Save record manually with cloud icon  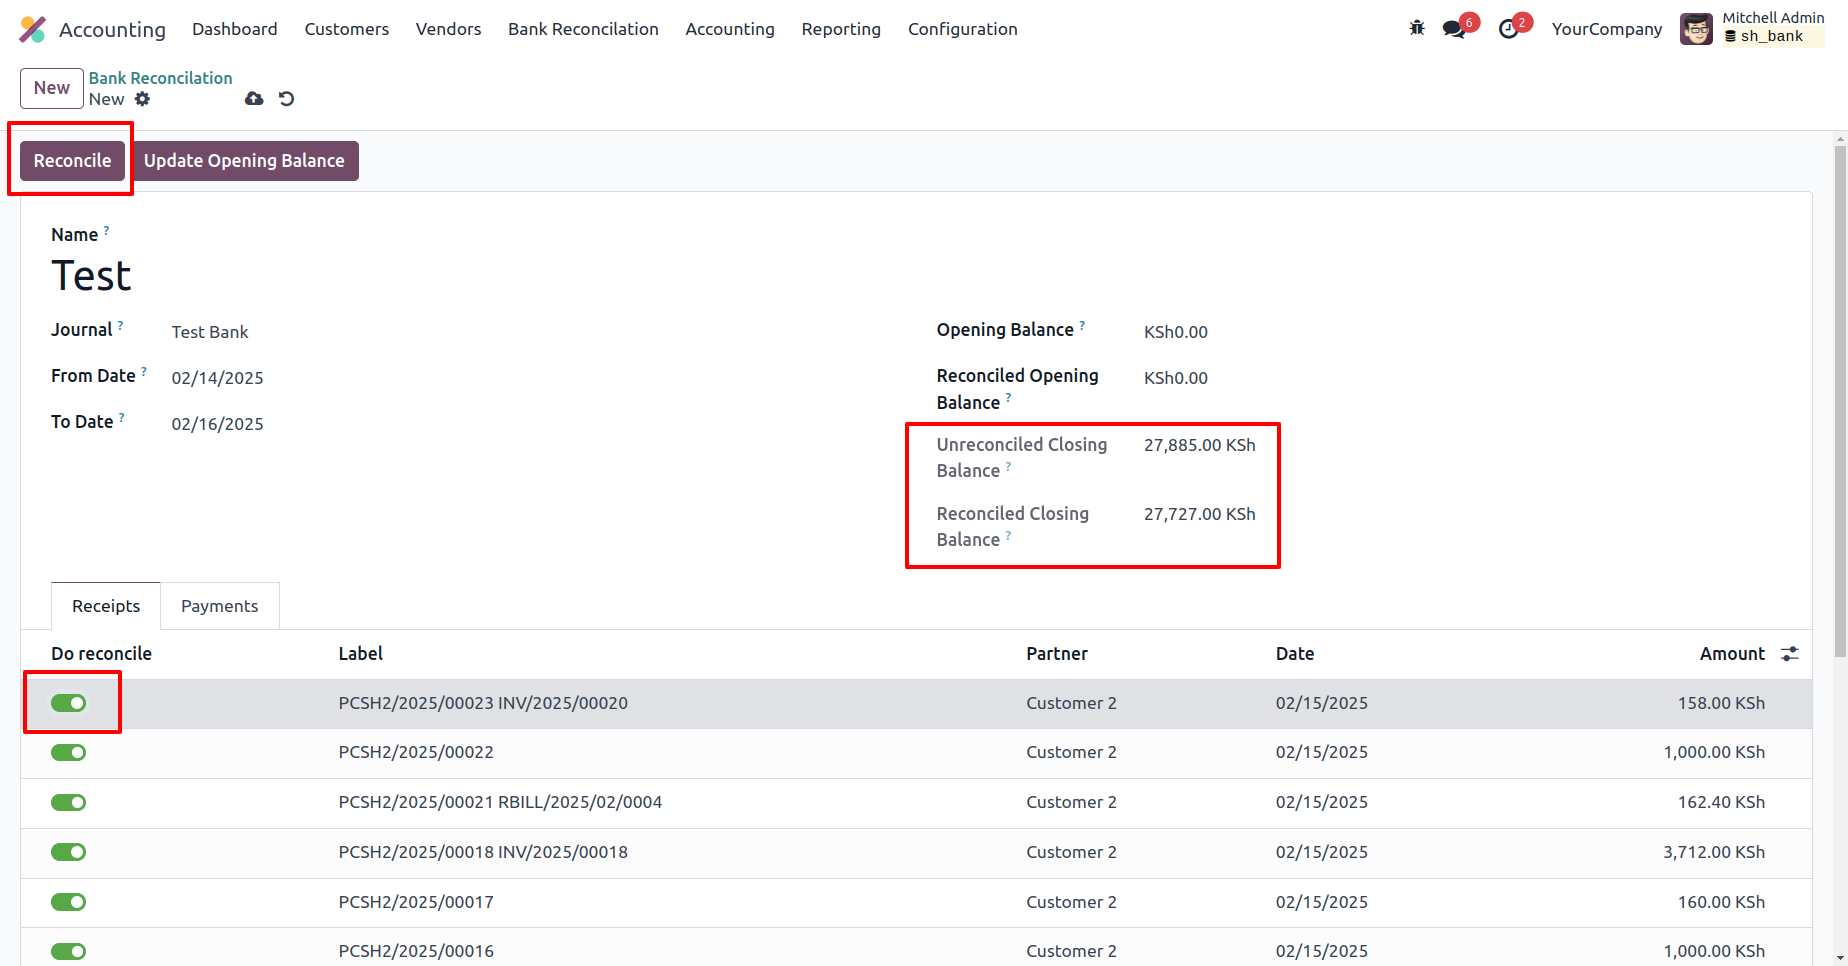[x=254, y=99]
